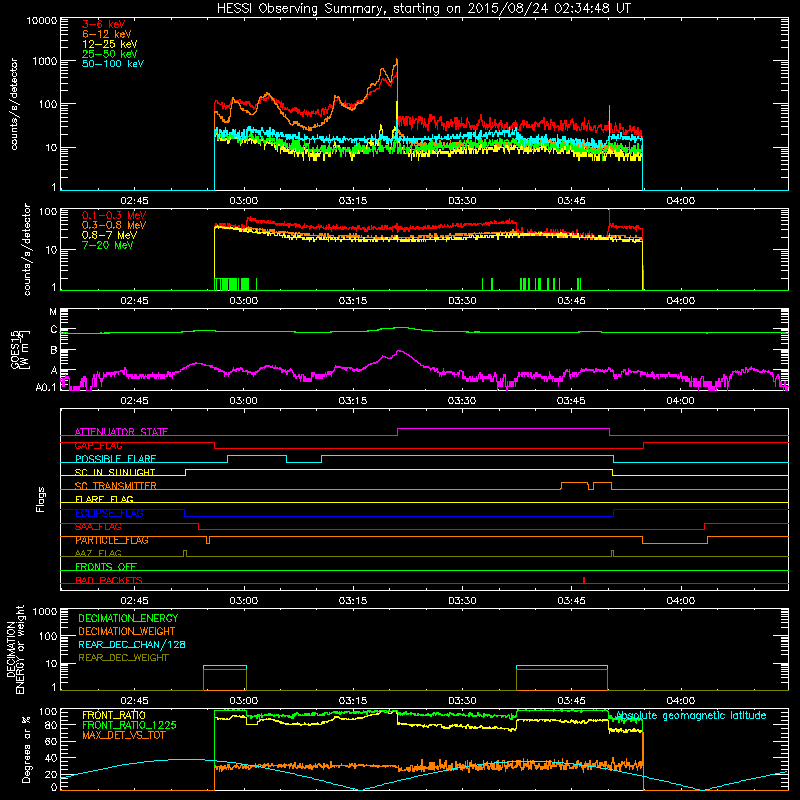Click the A0.1 label on GOES axis
Screen dimensions: 800x800
[x=46, y=387]
